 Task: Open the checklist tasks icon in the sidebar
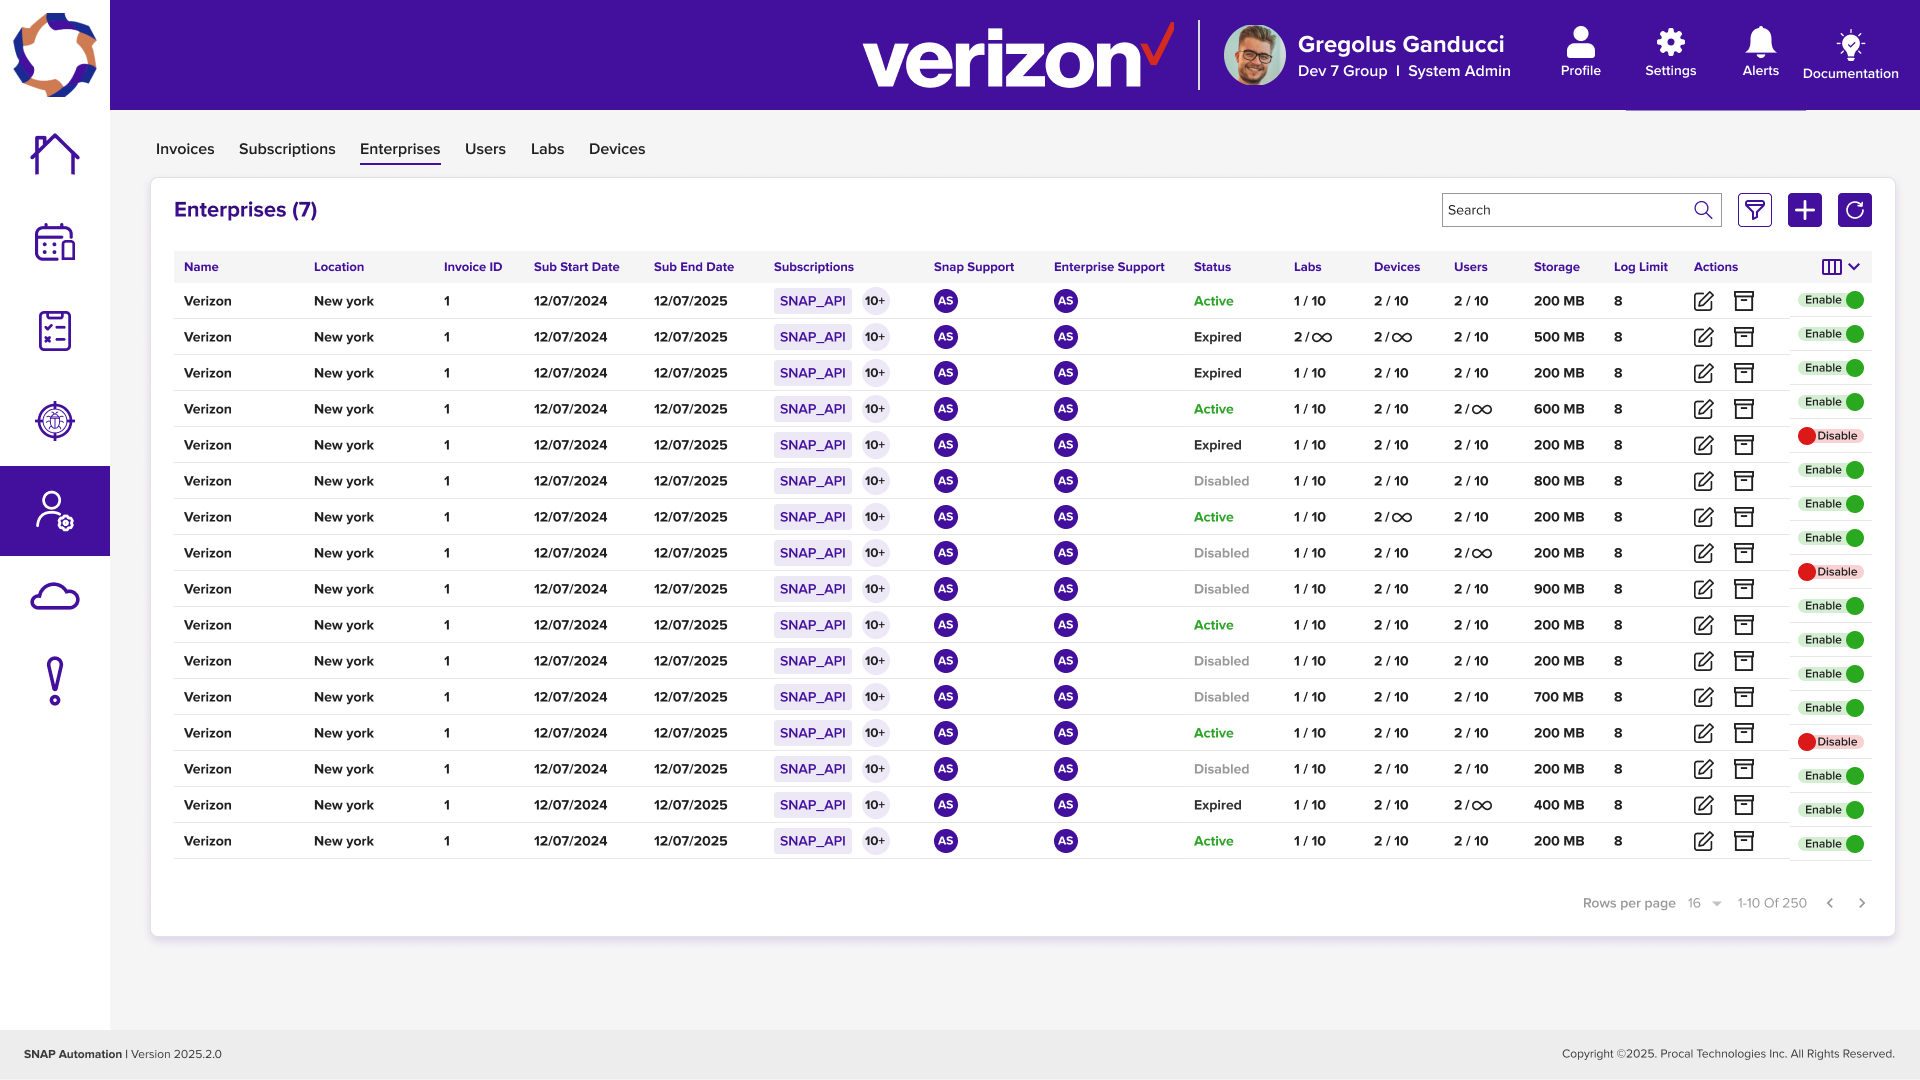coord(55,330)
